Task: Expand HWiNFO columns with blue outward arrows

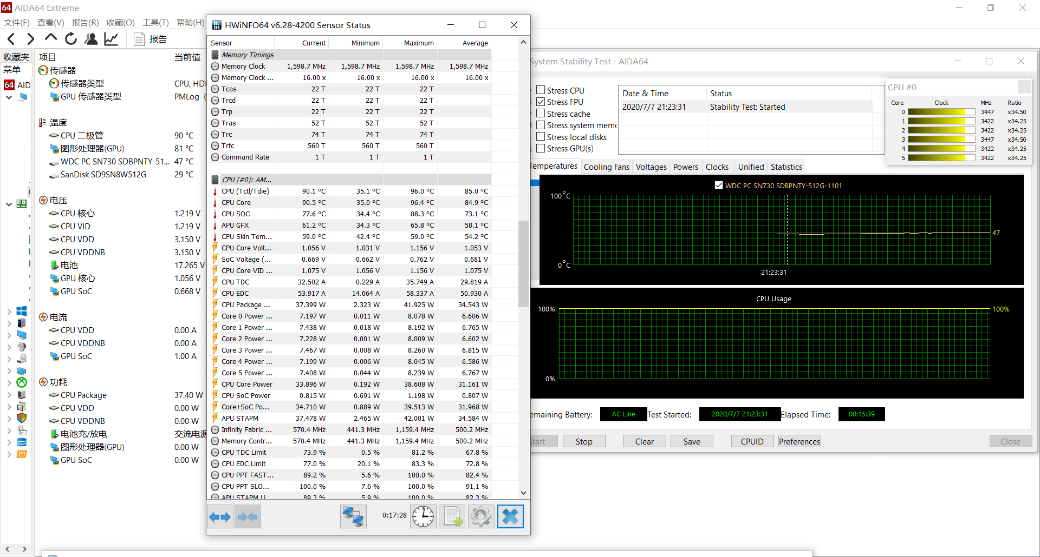Action: 220,516
